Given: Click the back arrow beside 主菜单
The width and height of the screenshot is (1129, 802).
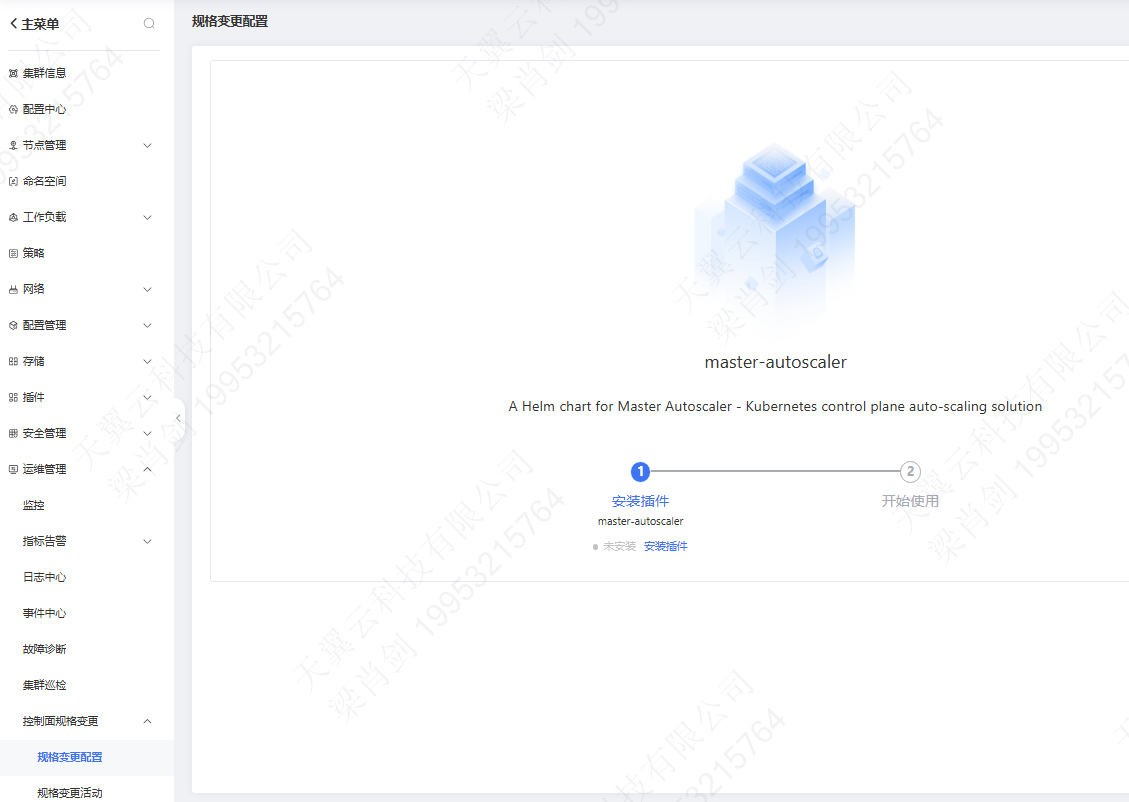Looking at the screenshot, I should point(13,24).
